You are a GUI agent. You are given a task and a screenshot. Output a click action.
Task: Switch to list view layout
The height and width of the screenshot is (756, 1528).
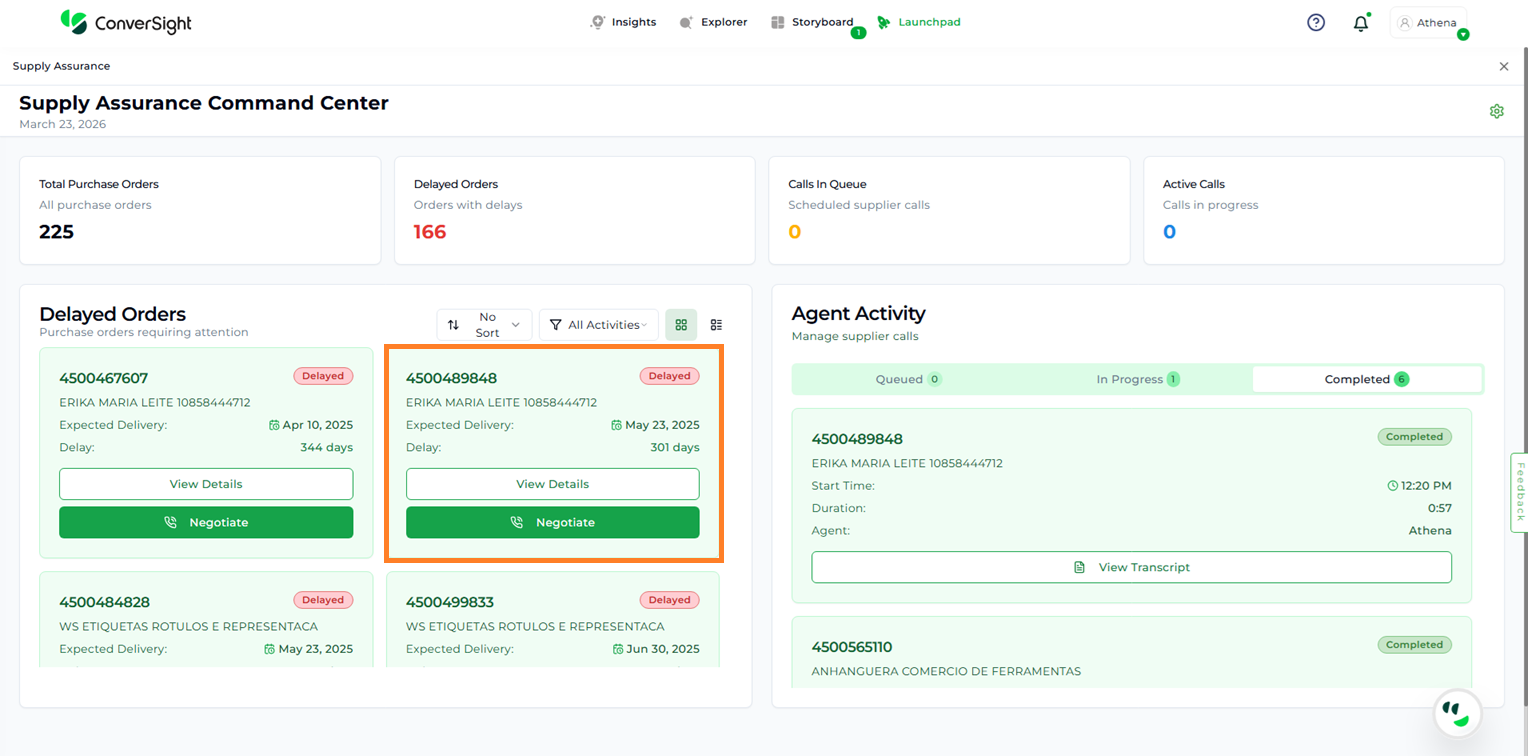click(x=716, y=325)
